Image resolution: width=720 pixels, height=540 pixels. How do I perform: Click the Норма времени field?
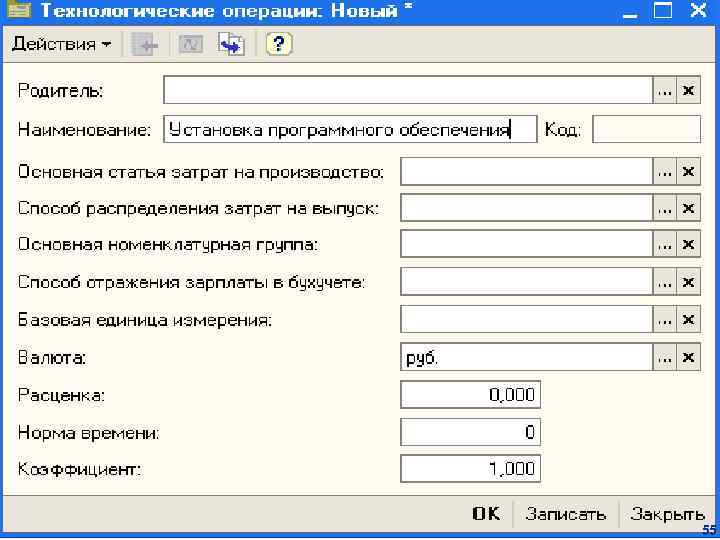pos(470,432)
